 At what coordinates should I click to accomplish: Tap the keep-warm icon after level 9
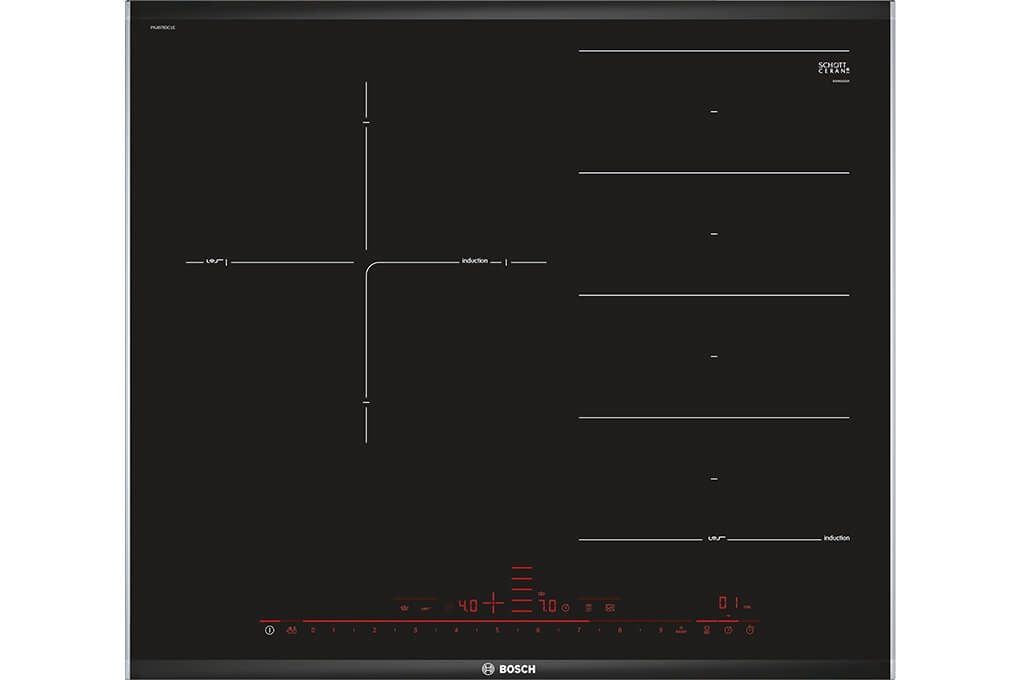pyautogui.click(x=681, y=630)
